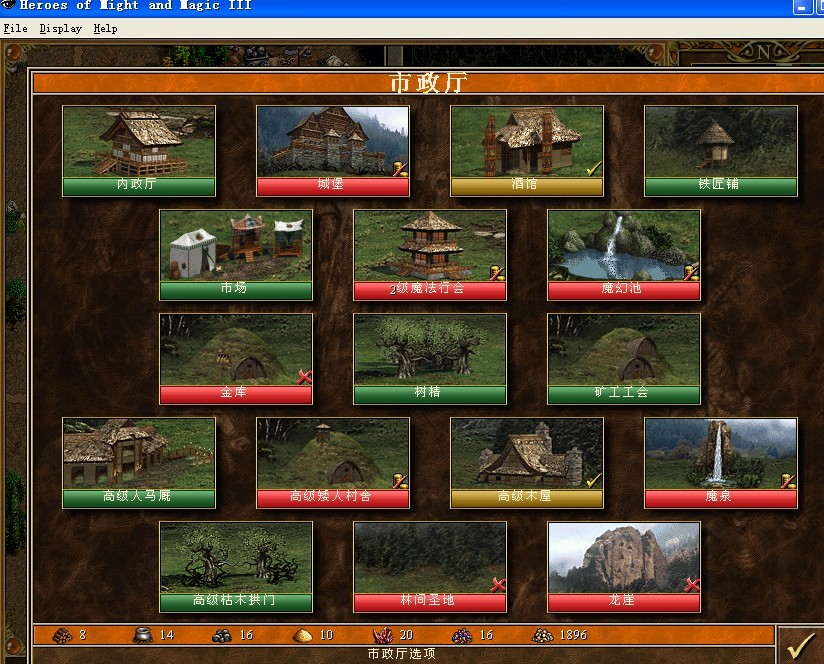Choose the 铁匠铺 blacksmith building picture

[720, 142]
